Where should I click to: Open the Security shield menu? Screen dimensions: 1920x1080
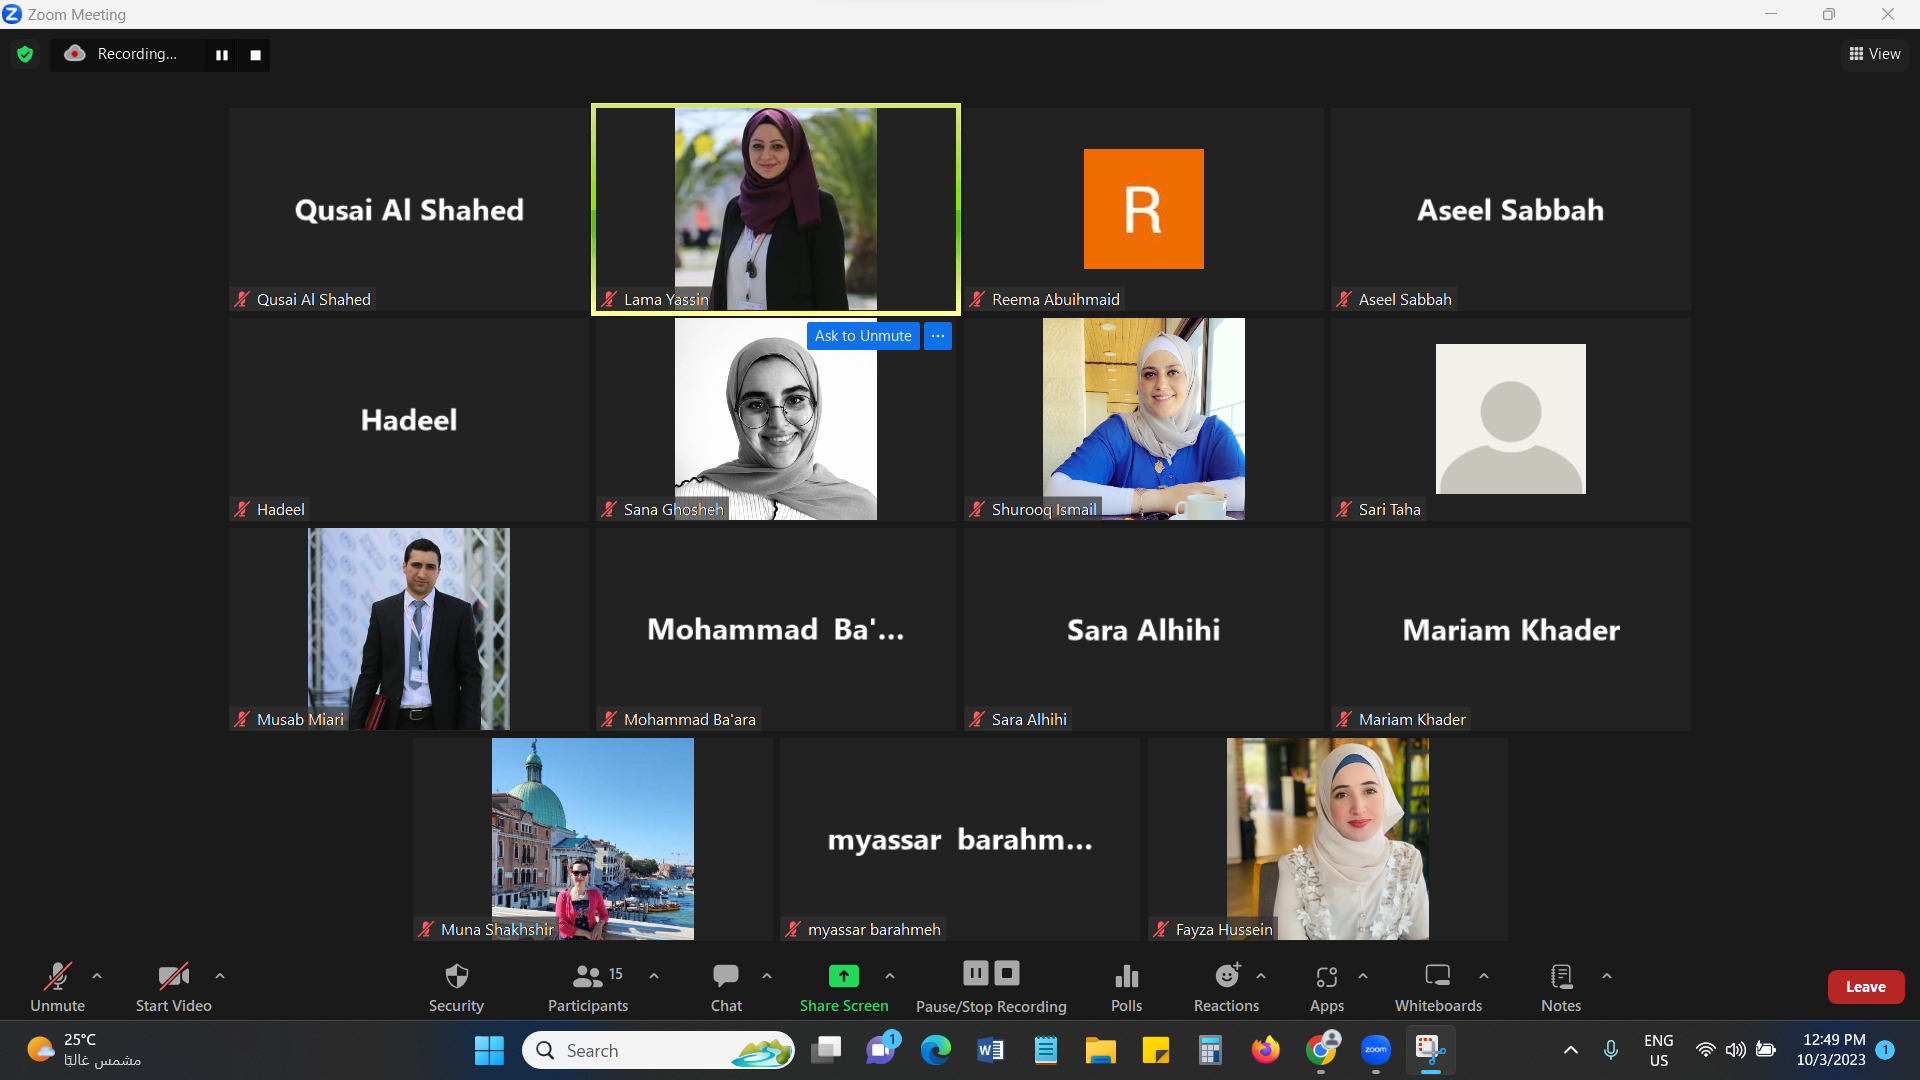pyautogui.click(x=456, y=987)
